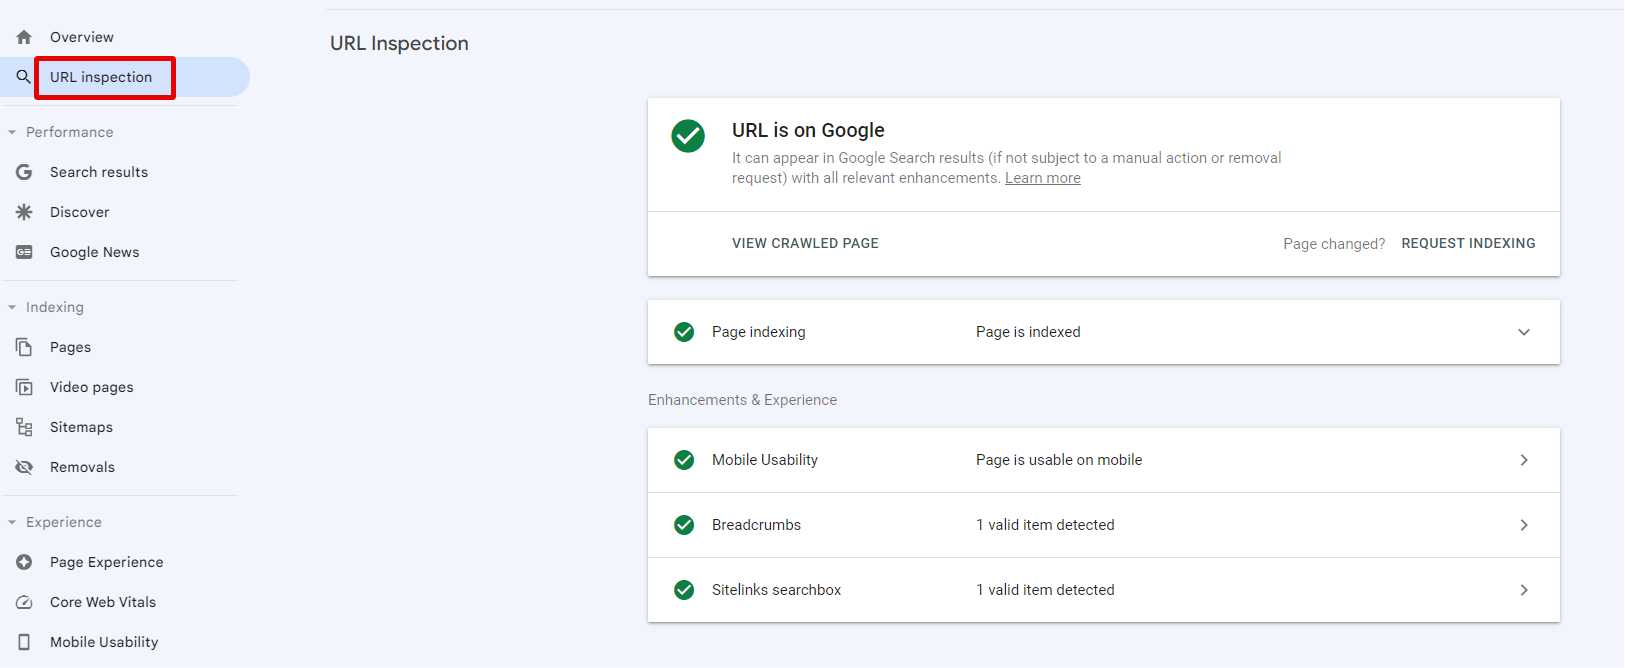Click the Core Web Vitals gauge icon
The height and width of the screenshot is (668, 1625).
click(24, 602)
